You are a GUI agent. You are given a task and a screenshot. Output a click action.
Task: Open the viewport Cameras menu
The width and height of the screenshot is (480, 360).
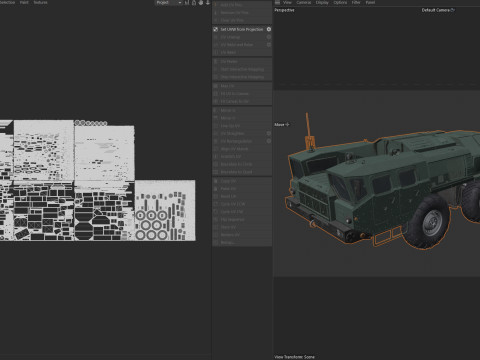(x=304, y=2)
